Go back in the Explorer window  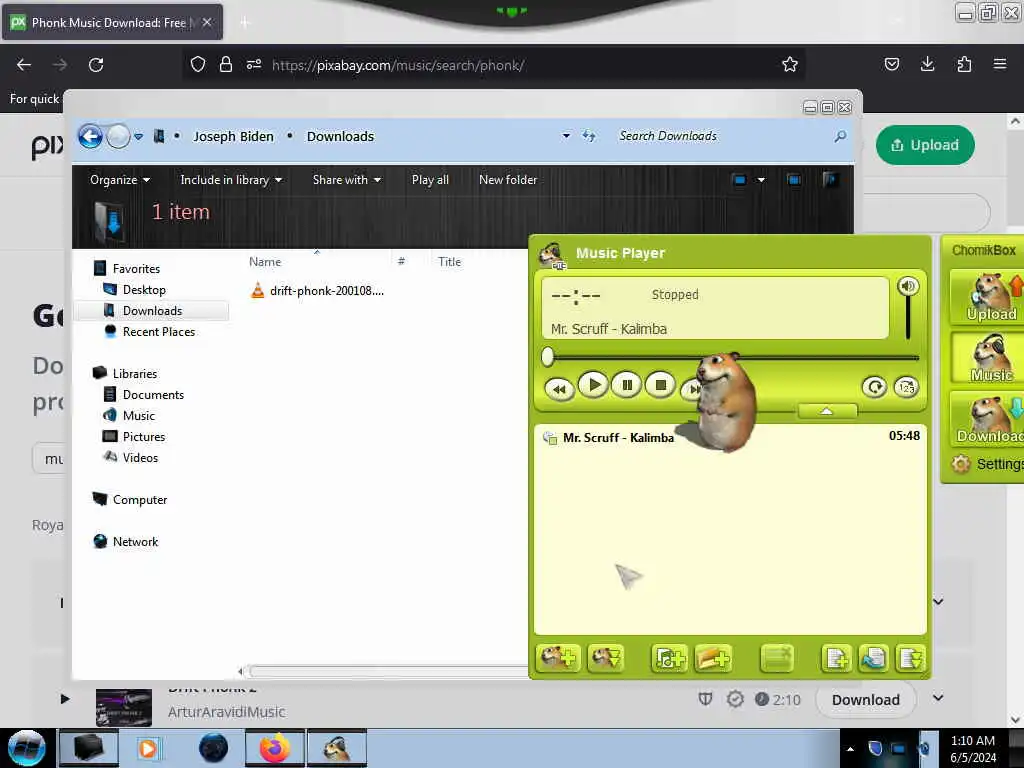(90, 136)
